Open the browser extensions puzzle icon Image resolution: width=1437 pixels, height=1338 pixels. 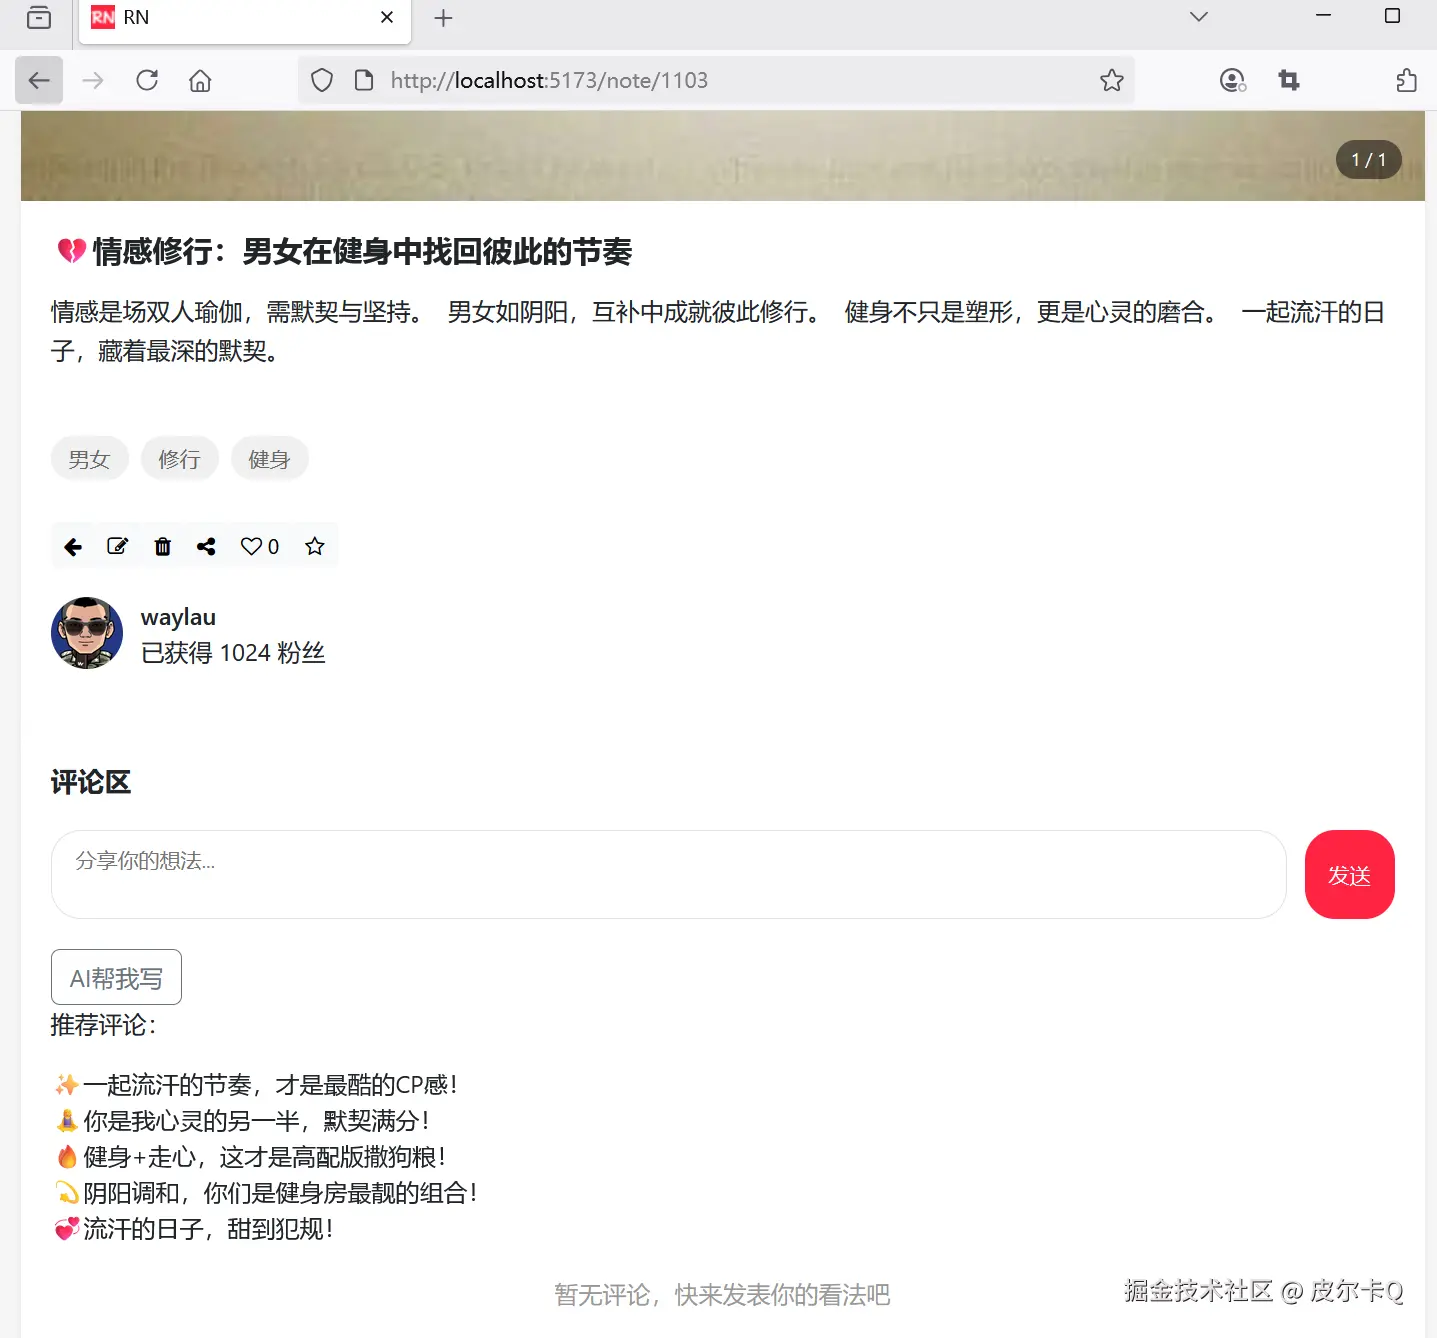click(1405, 80)
